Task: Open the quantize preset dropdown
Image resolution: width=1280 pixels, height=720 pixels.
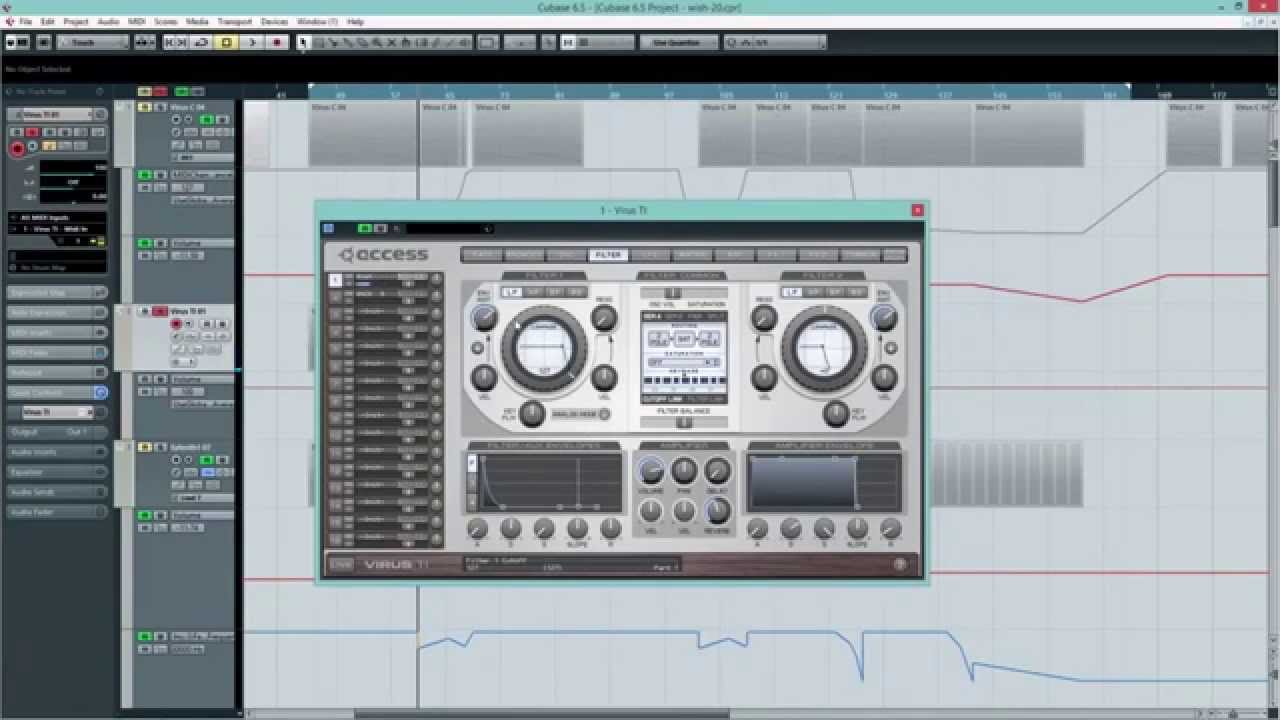Action: click(x=776, y=42)
